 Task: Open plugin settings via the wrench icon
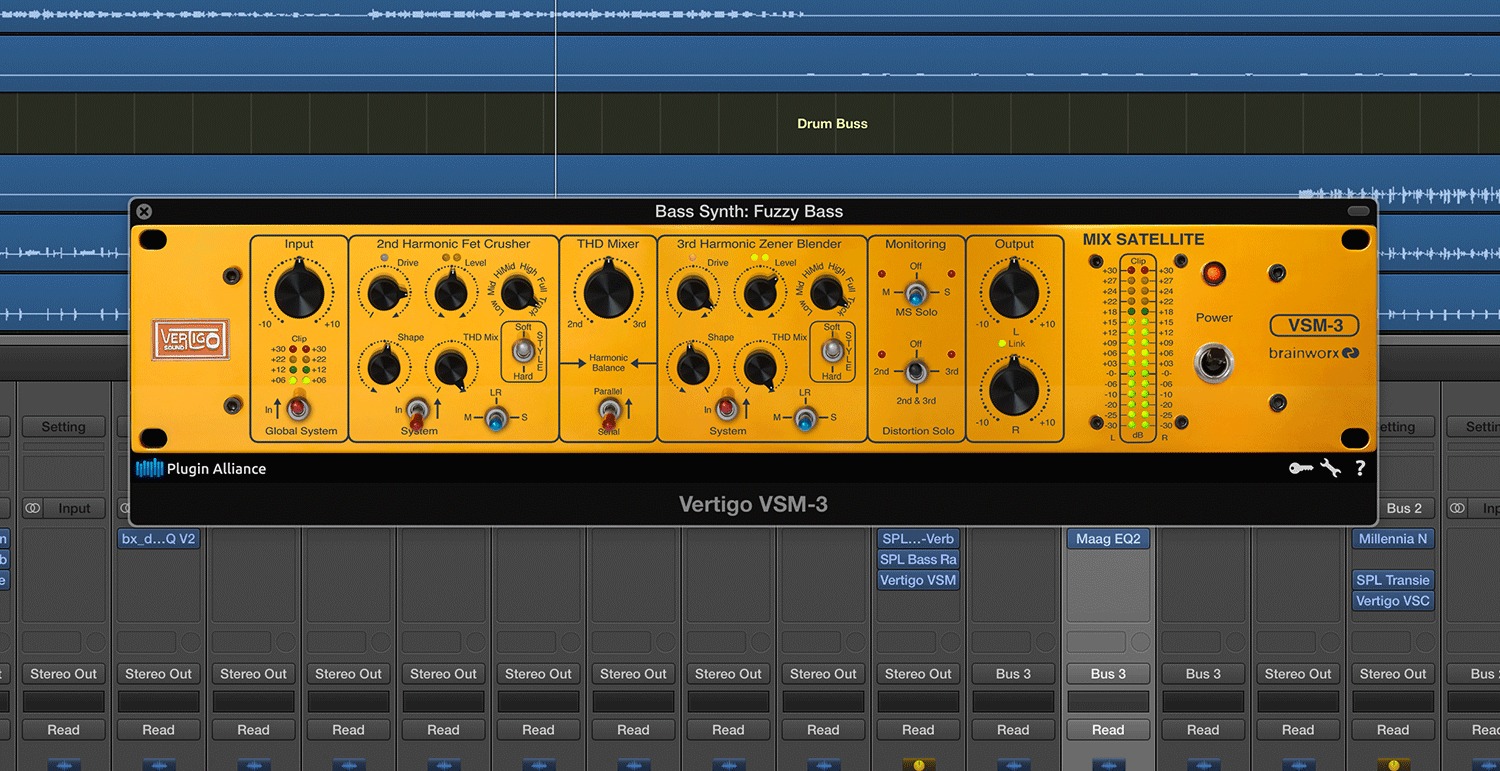(1330, 467)
